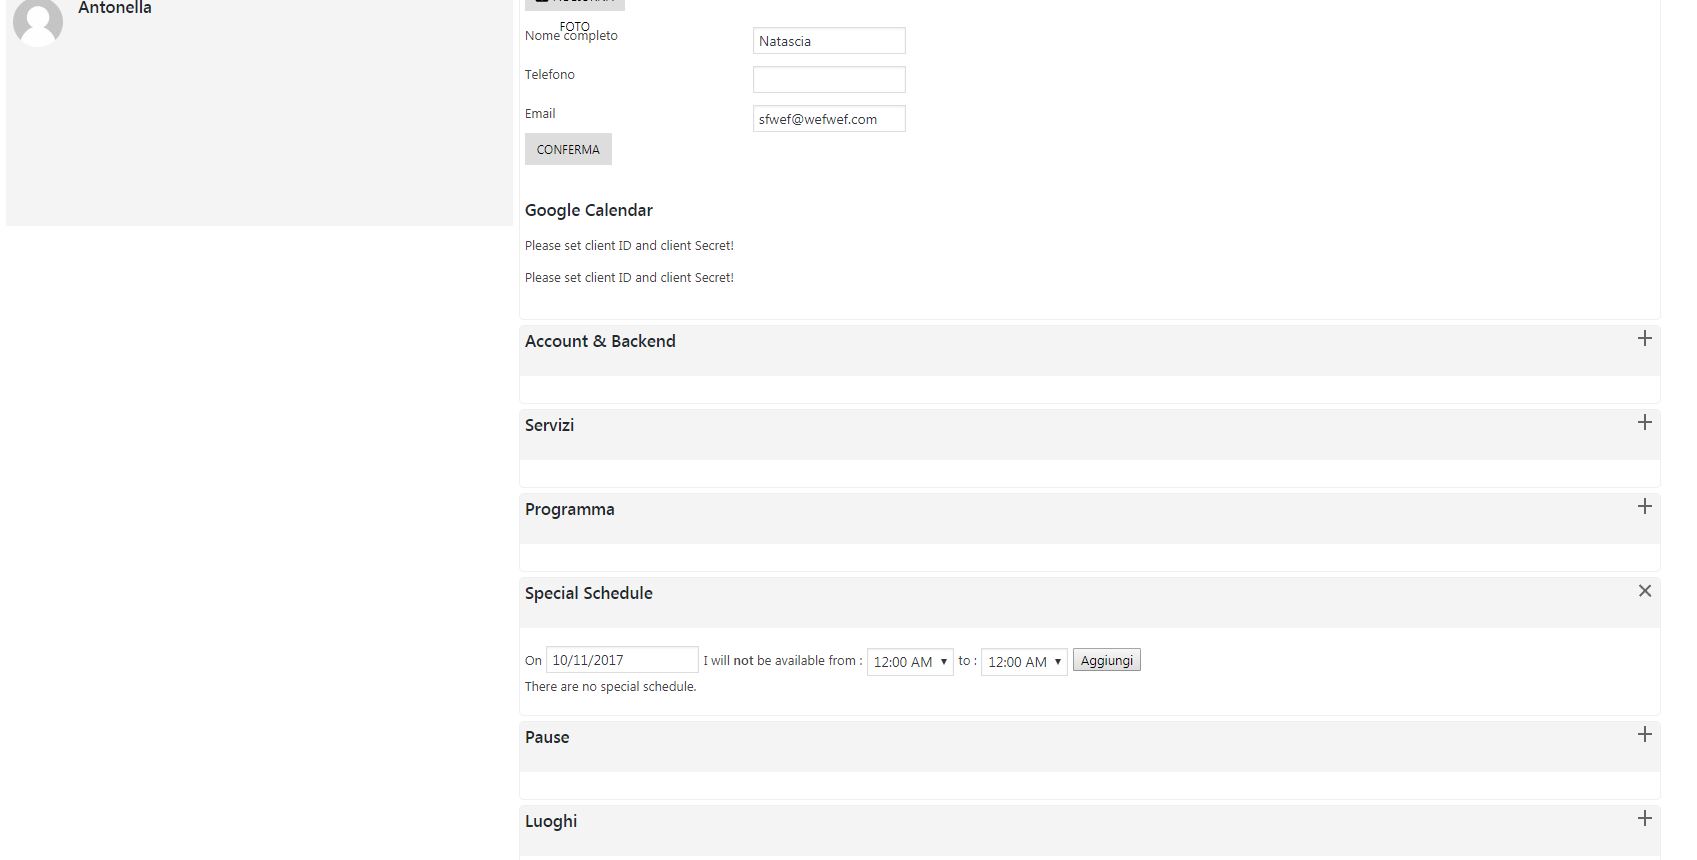The image size is (1697, 860).
Task: Collapse Special Schedule with the X icon
Action: coord(1644,591)
